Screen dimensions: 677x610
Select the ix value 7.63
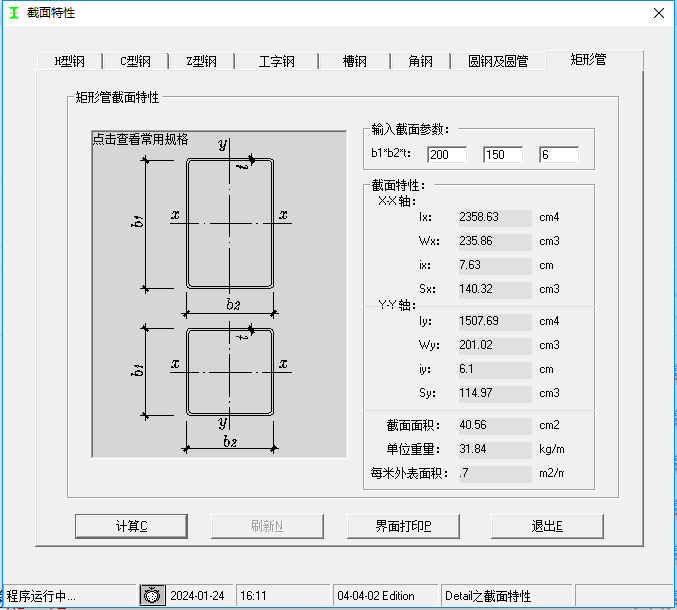pyautogui.click(x=495, y=265)
